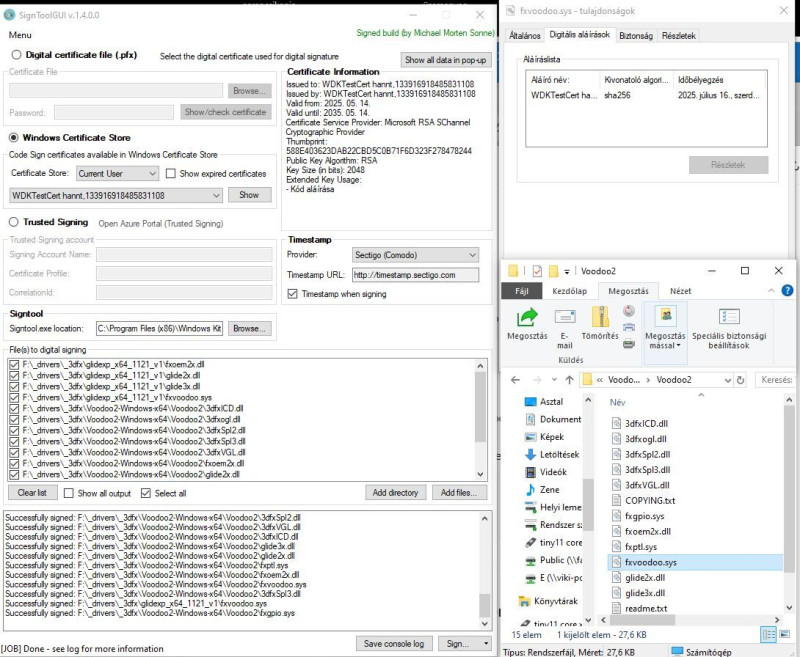Open Fájl tab in Explorer

click(521, 291)
